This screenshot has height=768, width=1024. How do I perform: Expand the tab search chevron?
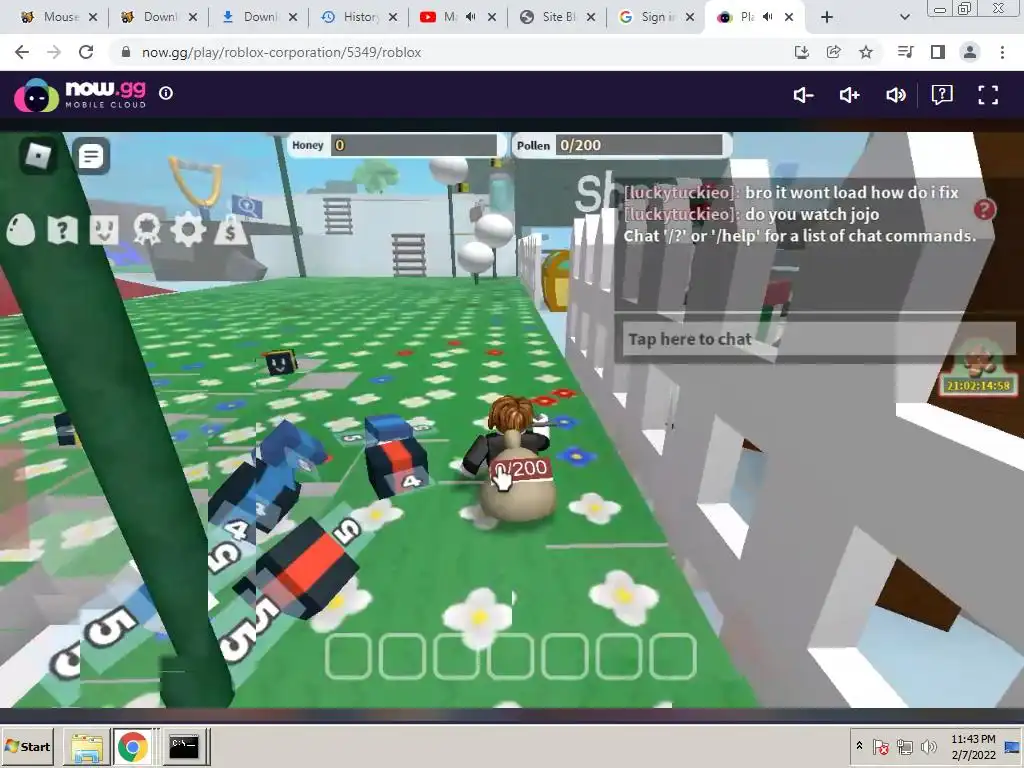[904, 17]
